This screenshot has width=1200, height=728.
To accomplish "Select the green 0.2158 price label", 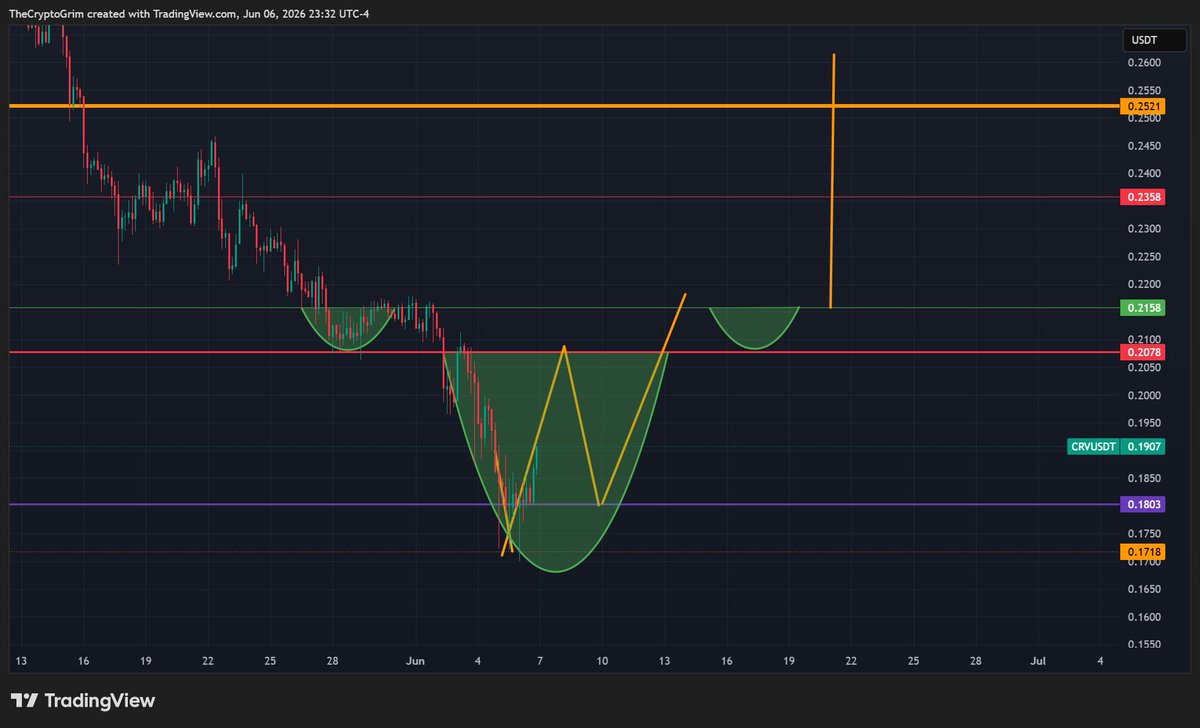I will (x=1143, y=309).
